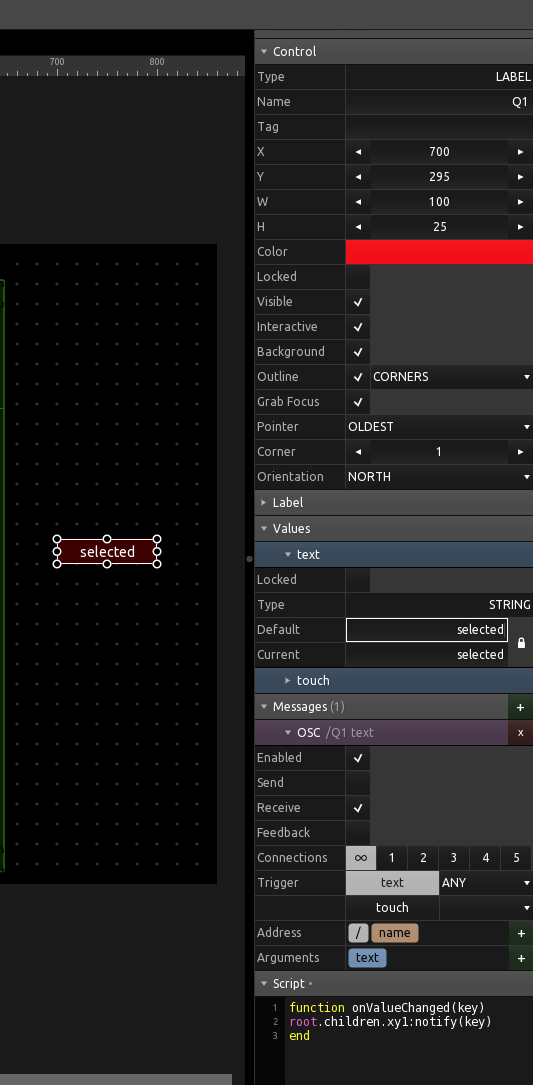Viewport: 533px width, 1085px height.
Task: Toggle the touch trigger button
Action: tap(392, 907)
